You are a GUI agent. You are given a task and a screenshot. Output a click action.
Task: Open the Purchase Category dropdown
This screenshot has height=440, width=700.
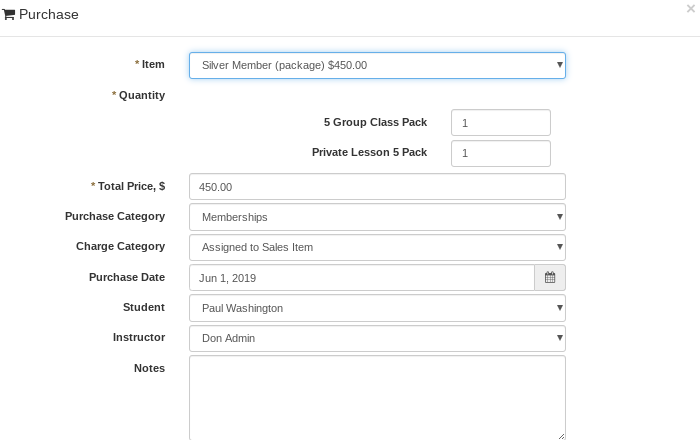[x=377, y=217]
